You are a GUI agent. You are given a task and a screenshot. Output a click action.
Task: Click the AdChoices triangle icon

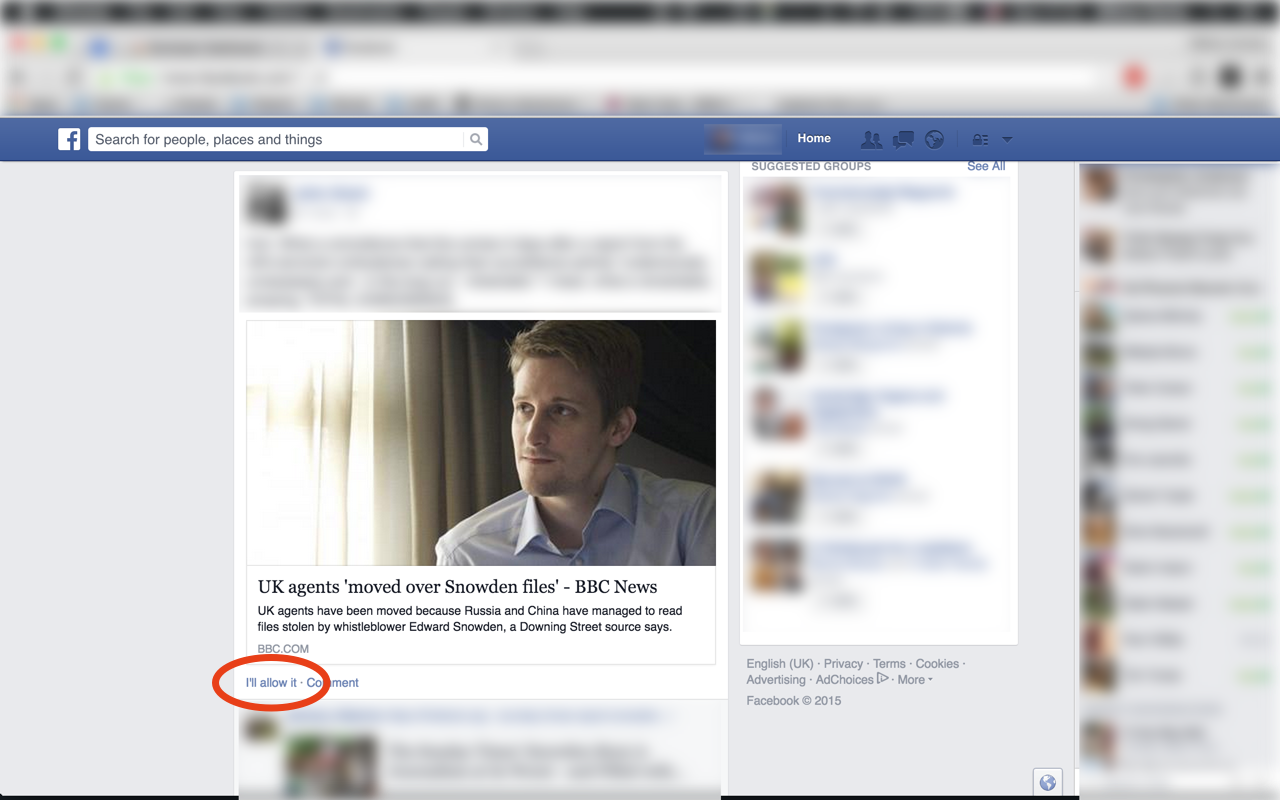[883, 679]
